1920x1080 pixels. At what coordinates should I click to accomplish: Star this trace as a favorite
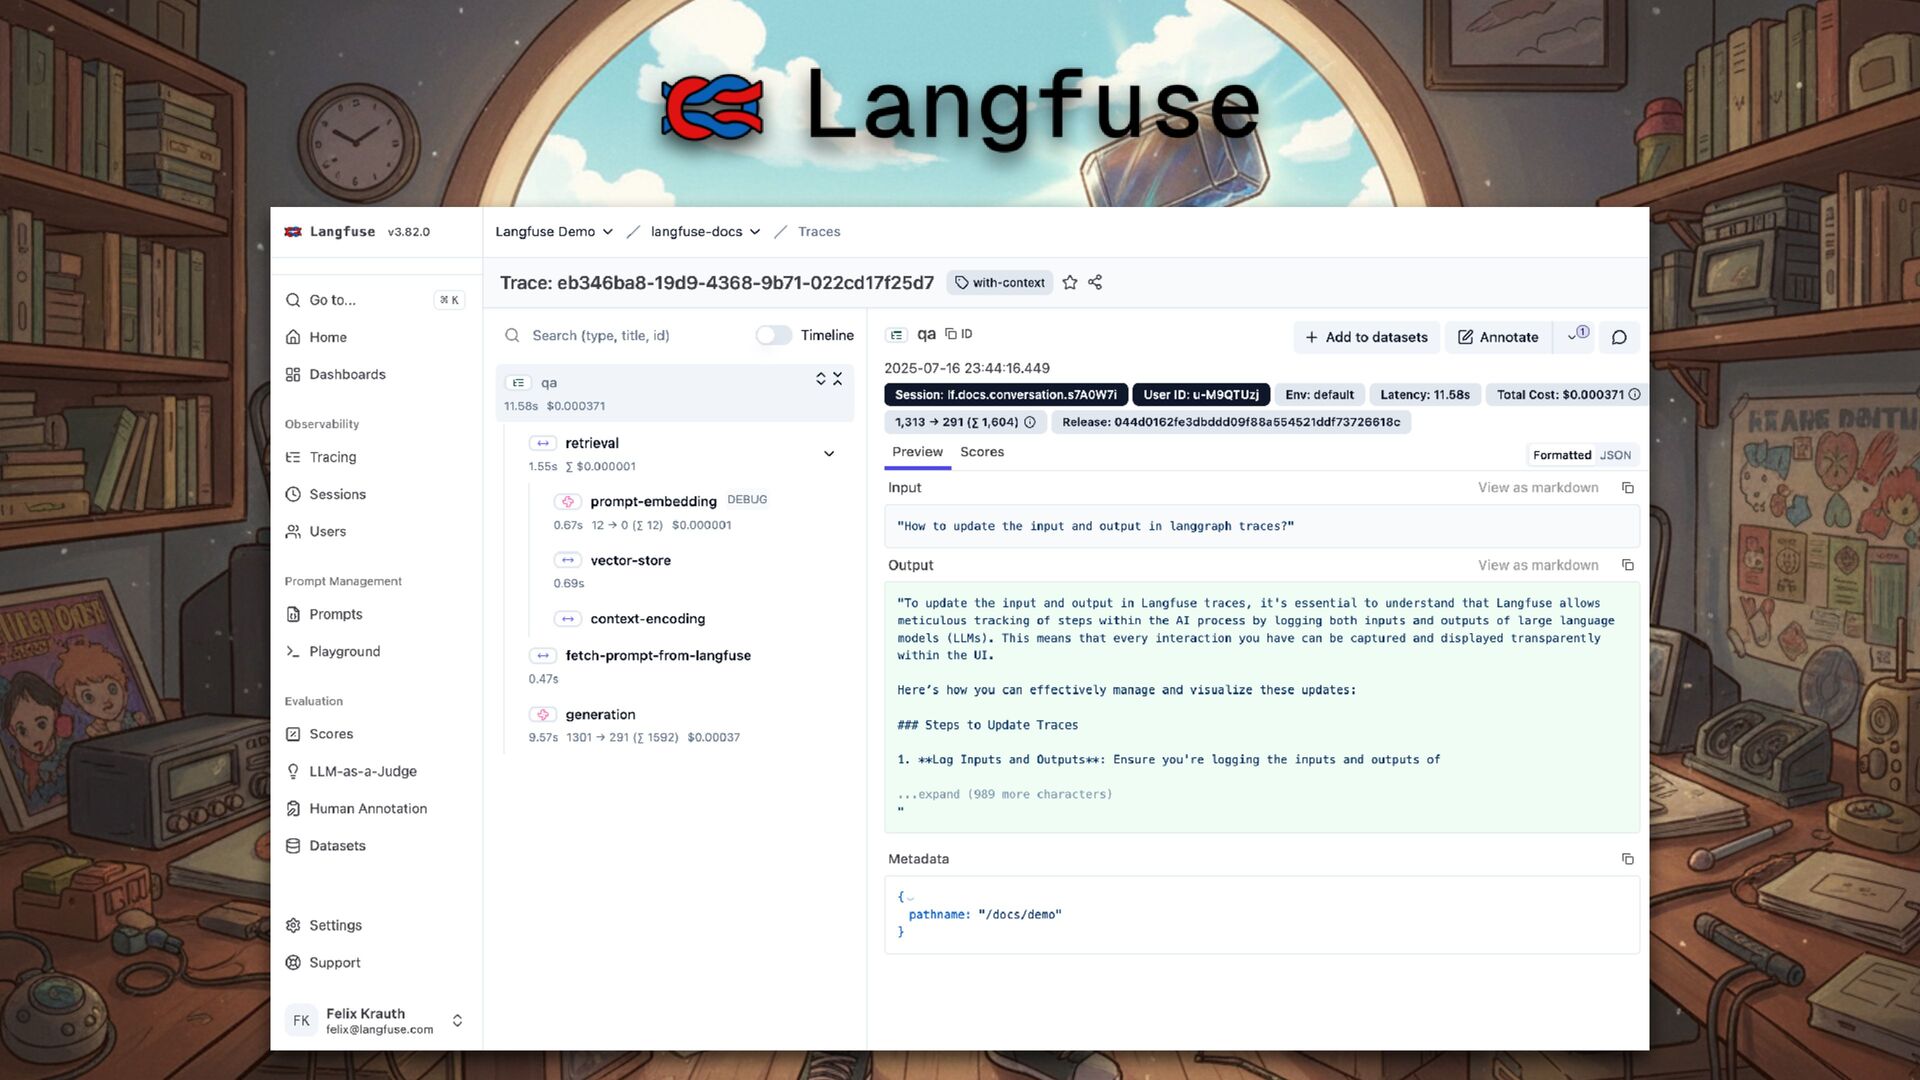tap(1069, 283)
